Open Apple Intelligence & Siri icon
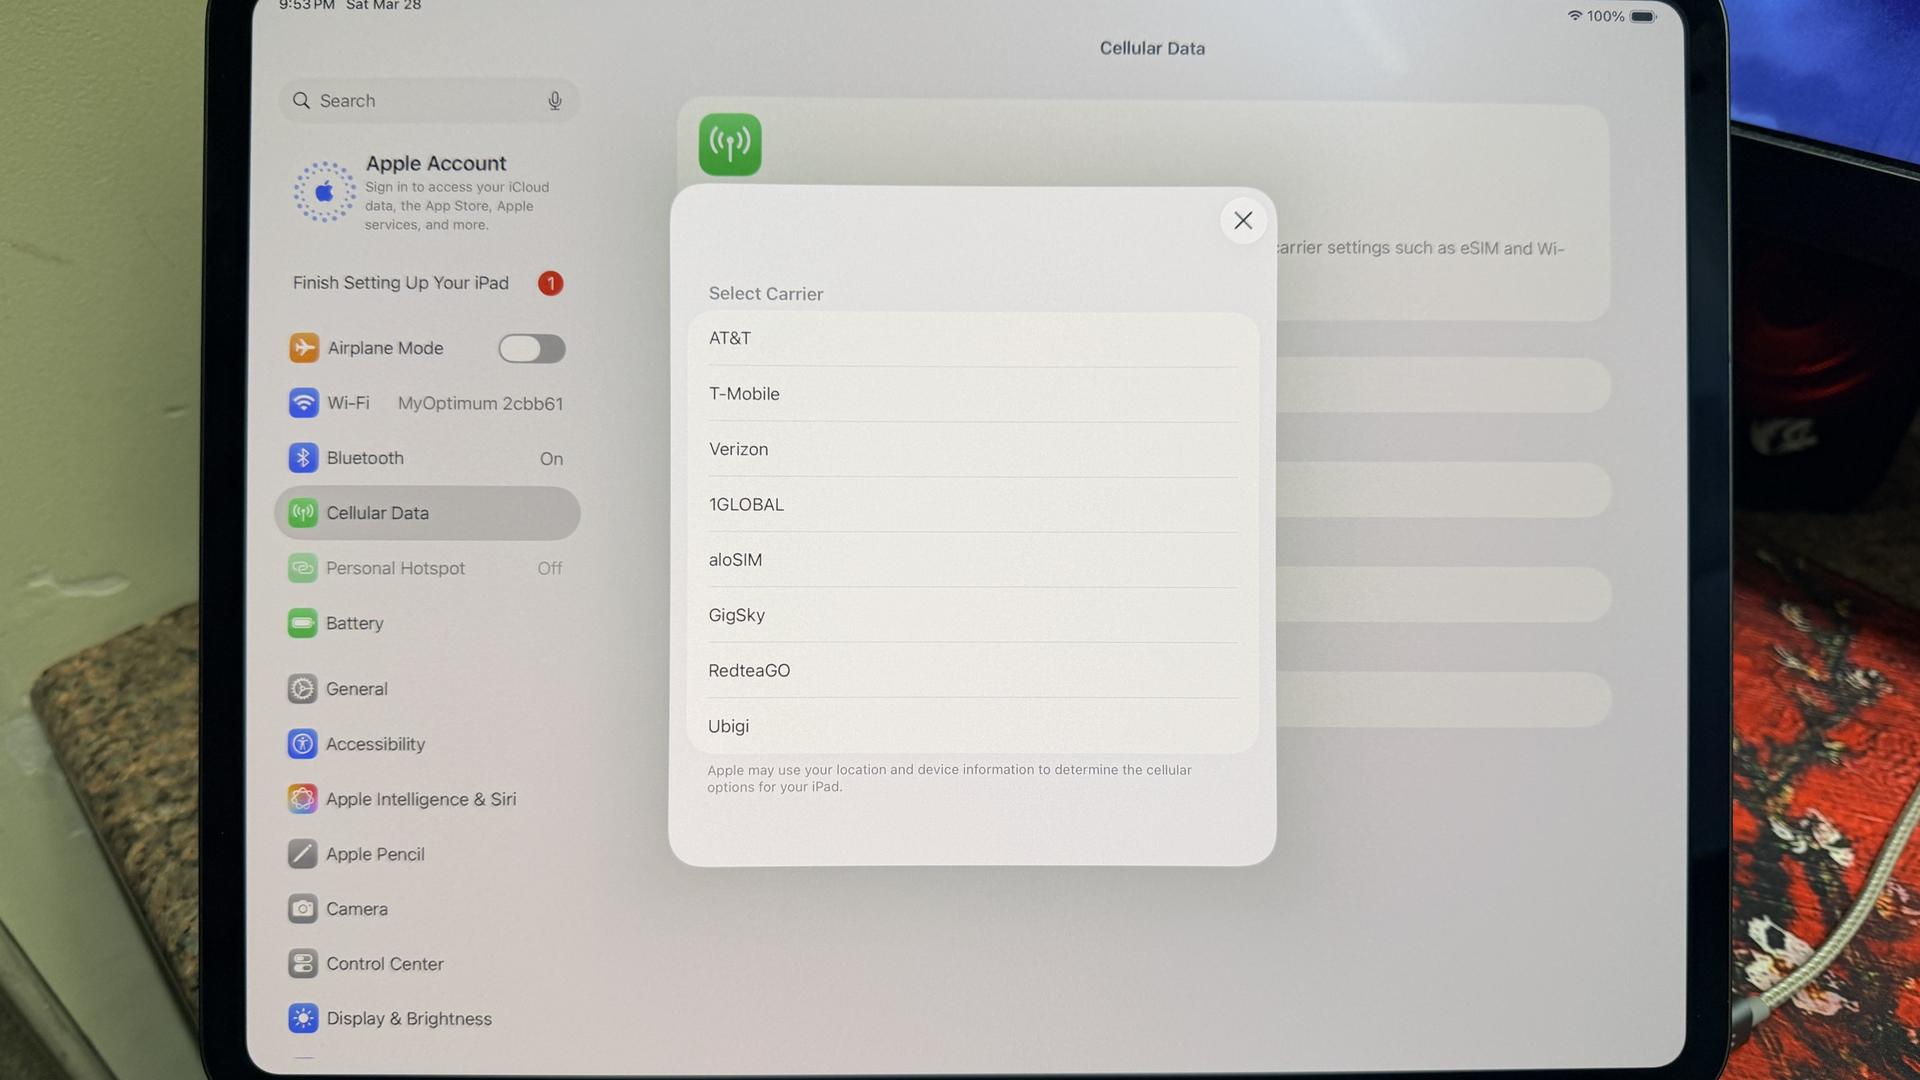 (x=302, y=799)
